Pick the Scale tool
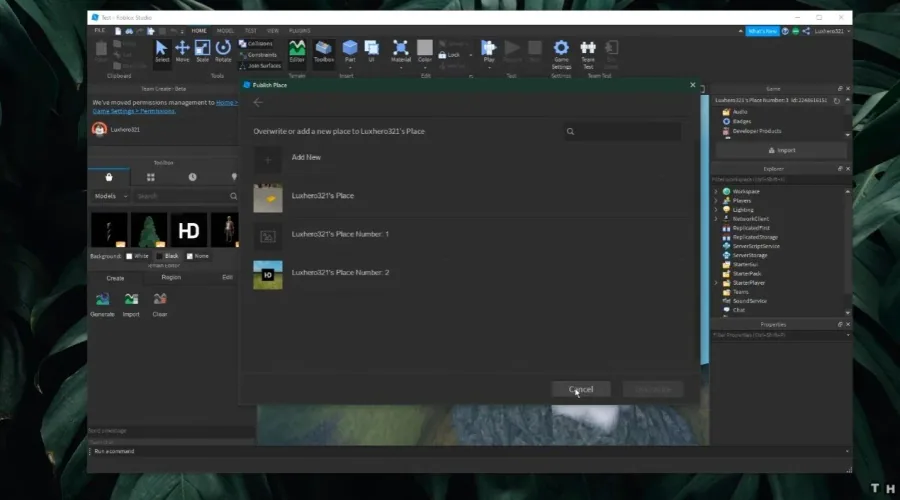 coord(203,51)
